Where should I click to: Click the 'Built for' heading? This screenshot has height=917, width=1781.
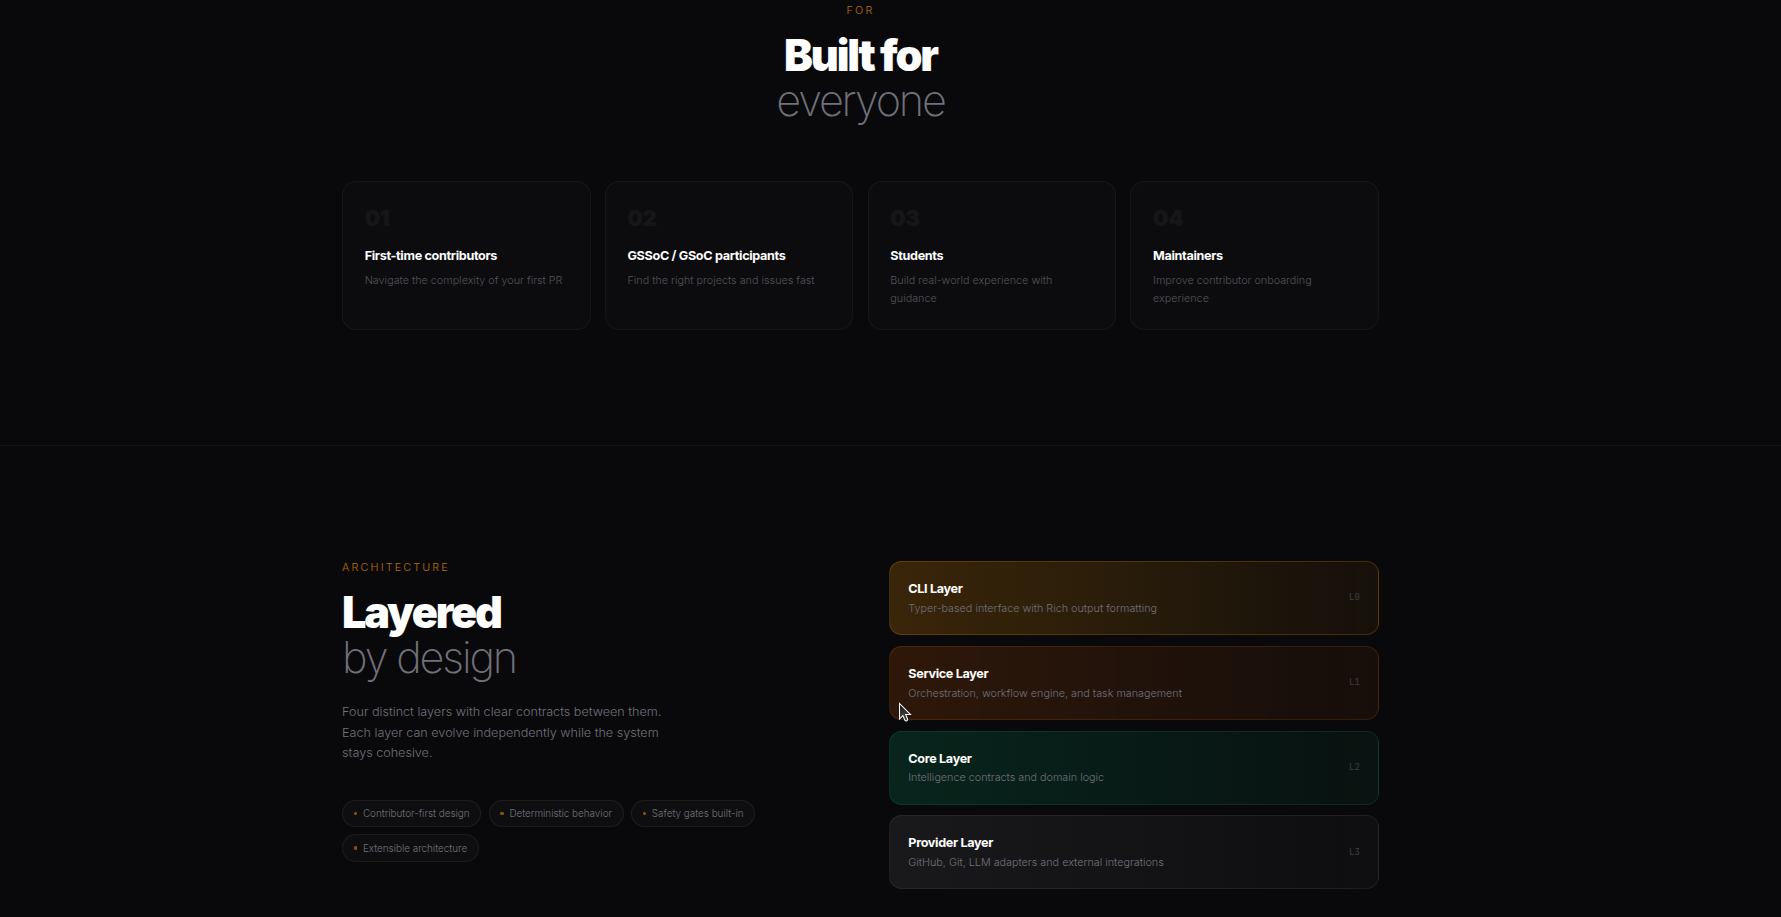pos(861,55)
